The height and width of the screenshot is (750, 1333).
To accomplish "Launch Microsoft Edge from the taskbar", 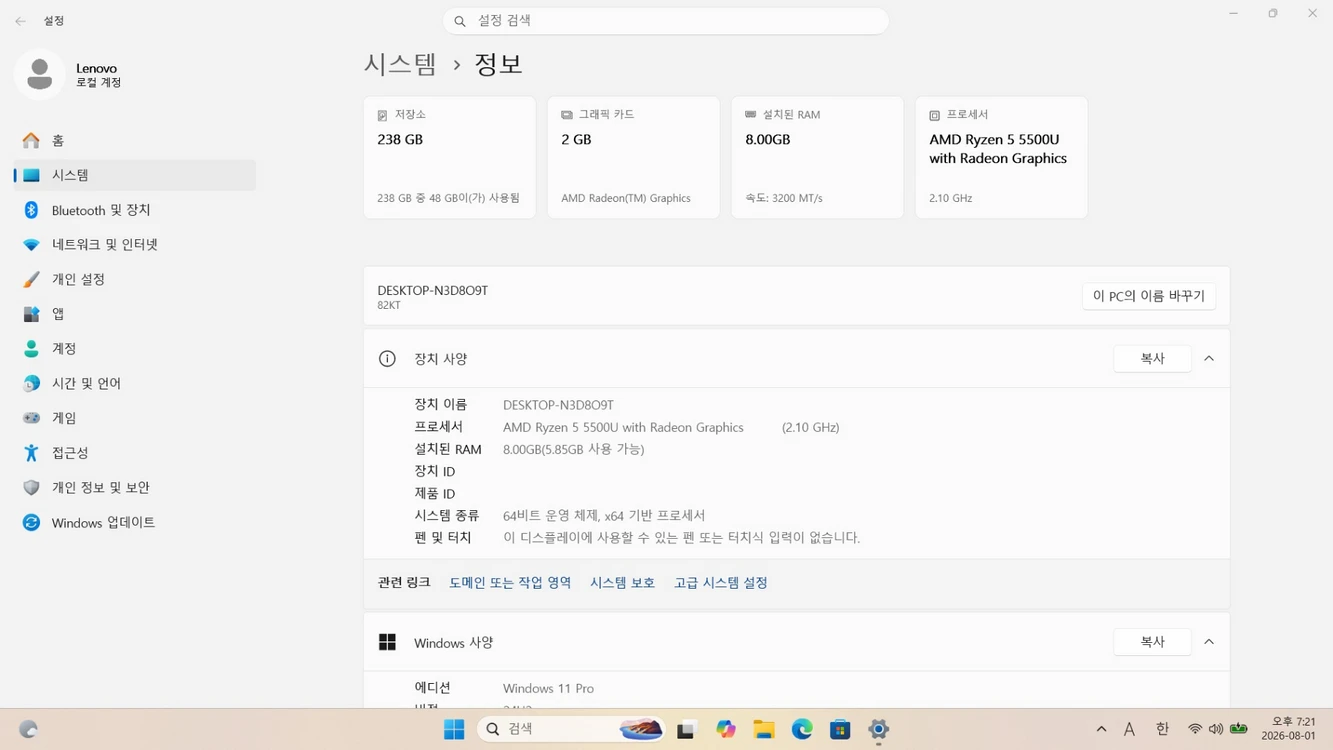I will point(802,729).
